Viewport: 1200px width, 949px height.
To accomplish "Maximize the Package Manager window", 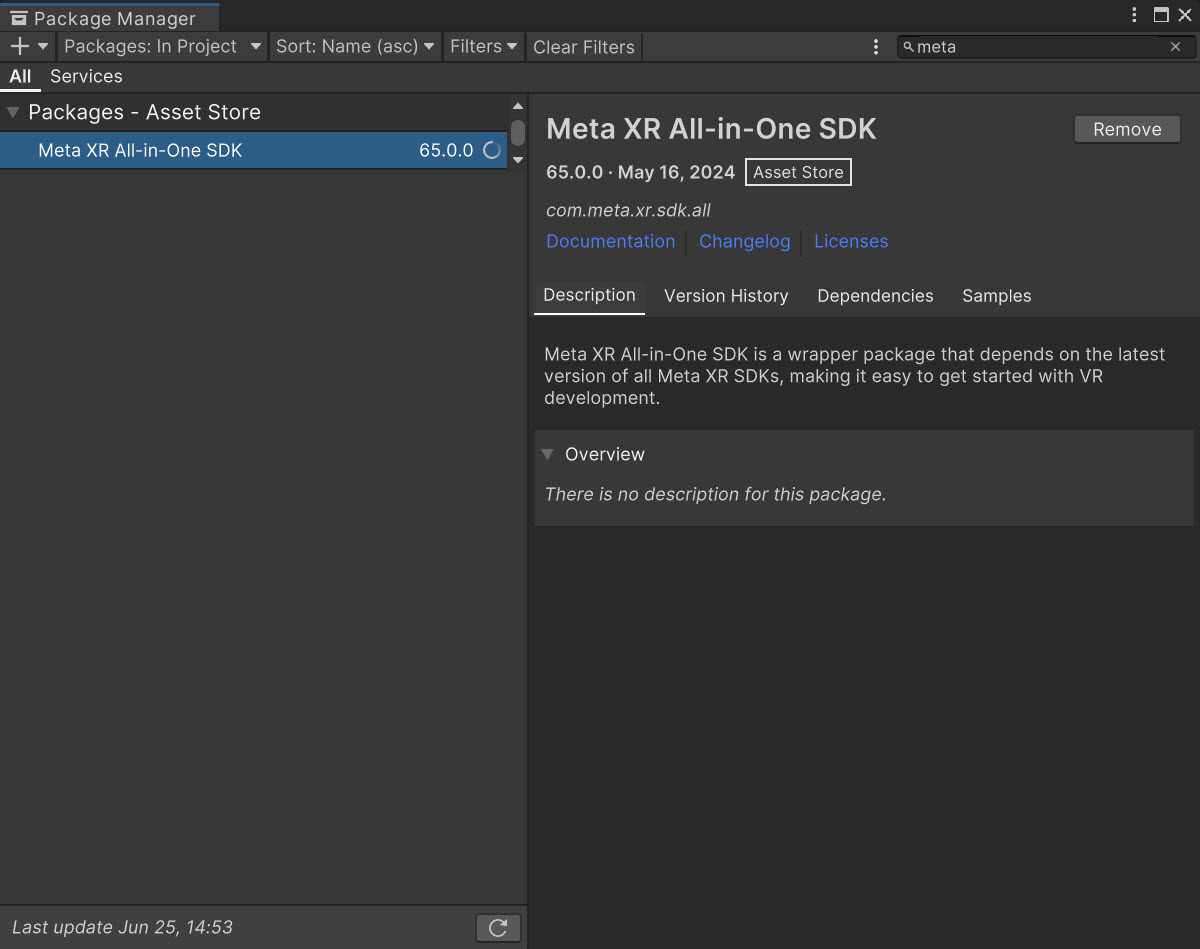I will pyautogui.click(x=1161, y=15).
